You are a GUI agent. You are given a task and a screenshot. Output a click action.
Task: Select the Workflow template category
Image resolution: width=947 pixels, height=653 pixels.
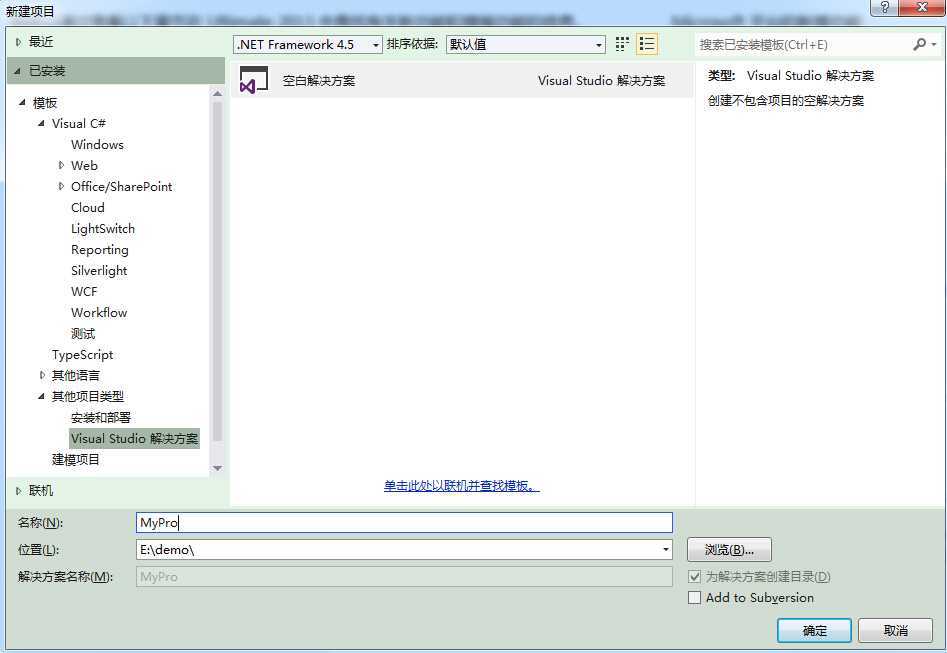pyautogui.click(x=99, y=312)
